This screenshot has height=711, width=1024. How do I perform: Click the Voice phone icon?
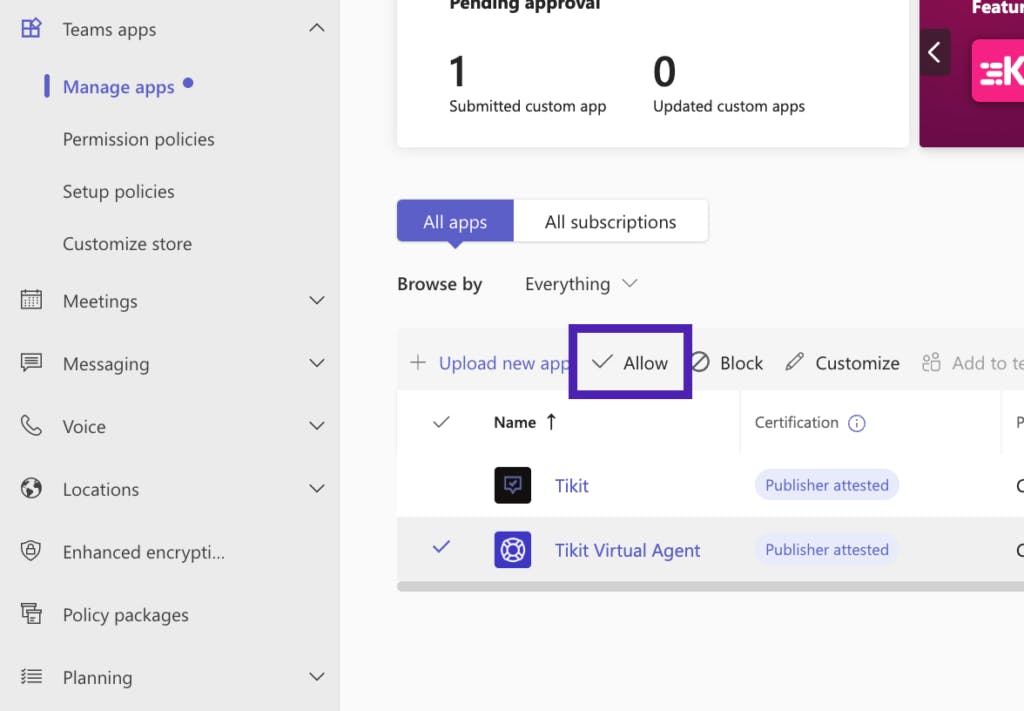(x=32, y=426)
